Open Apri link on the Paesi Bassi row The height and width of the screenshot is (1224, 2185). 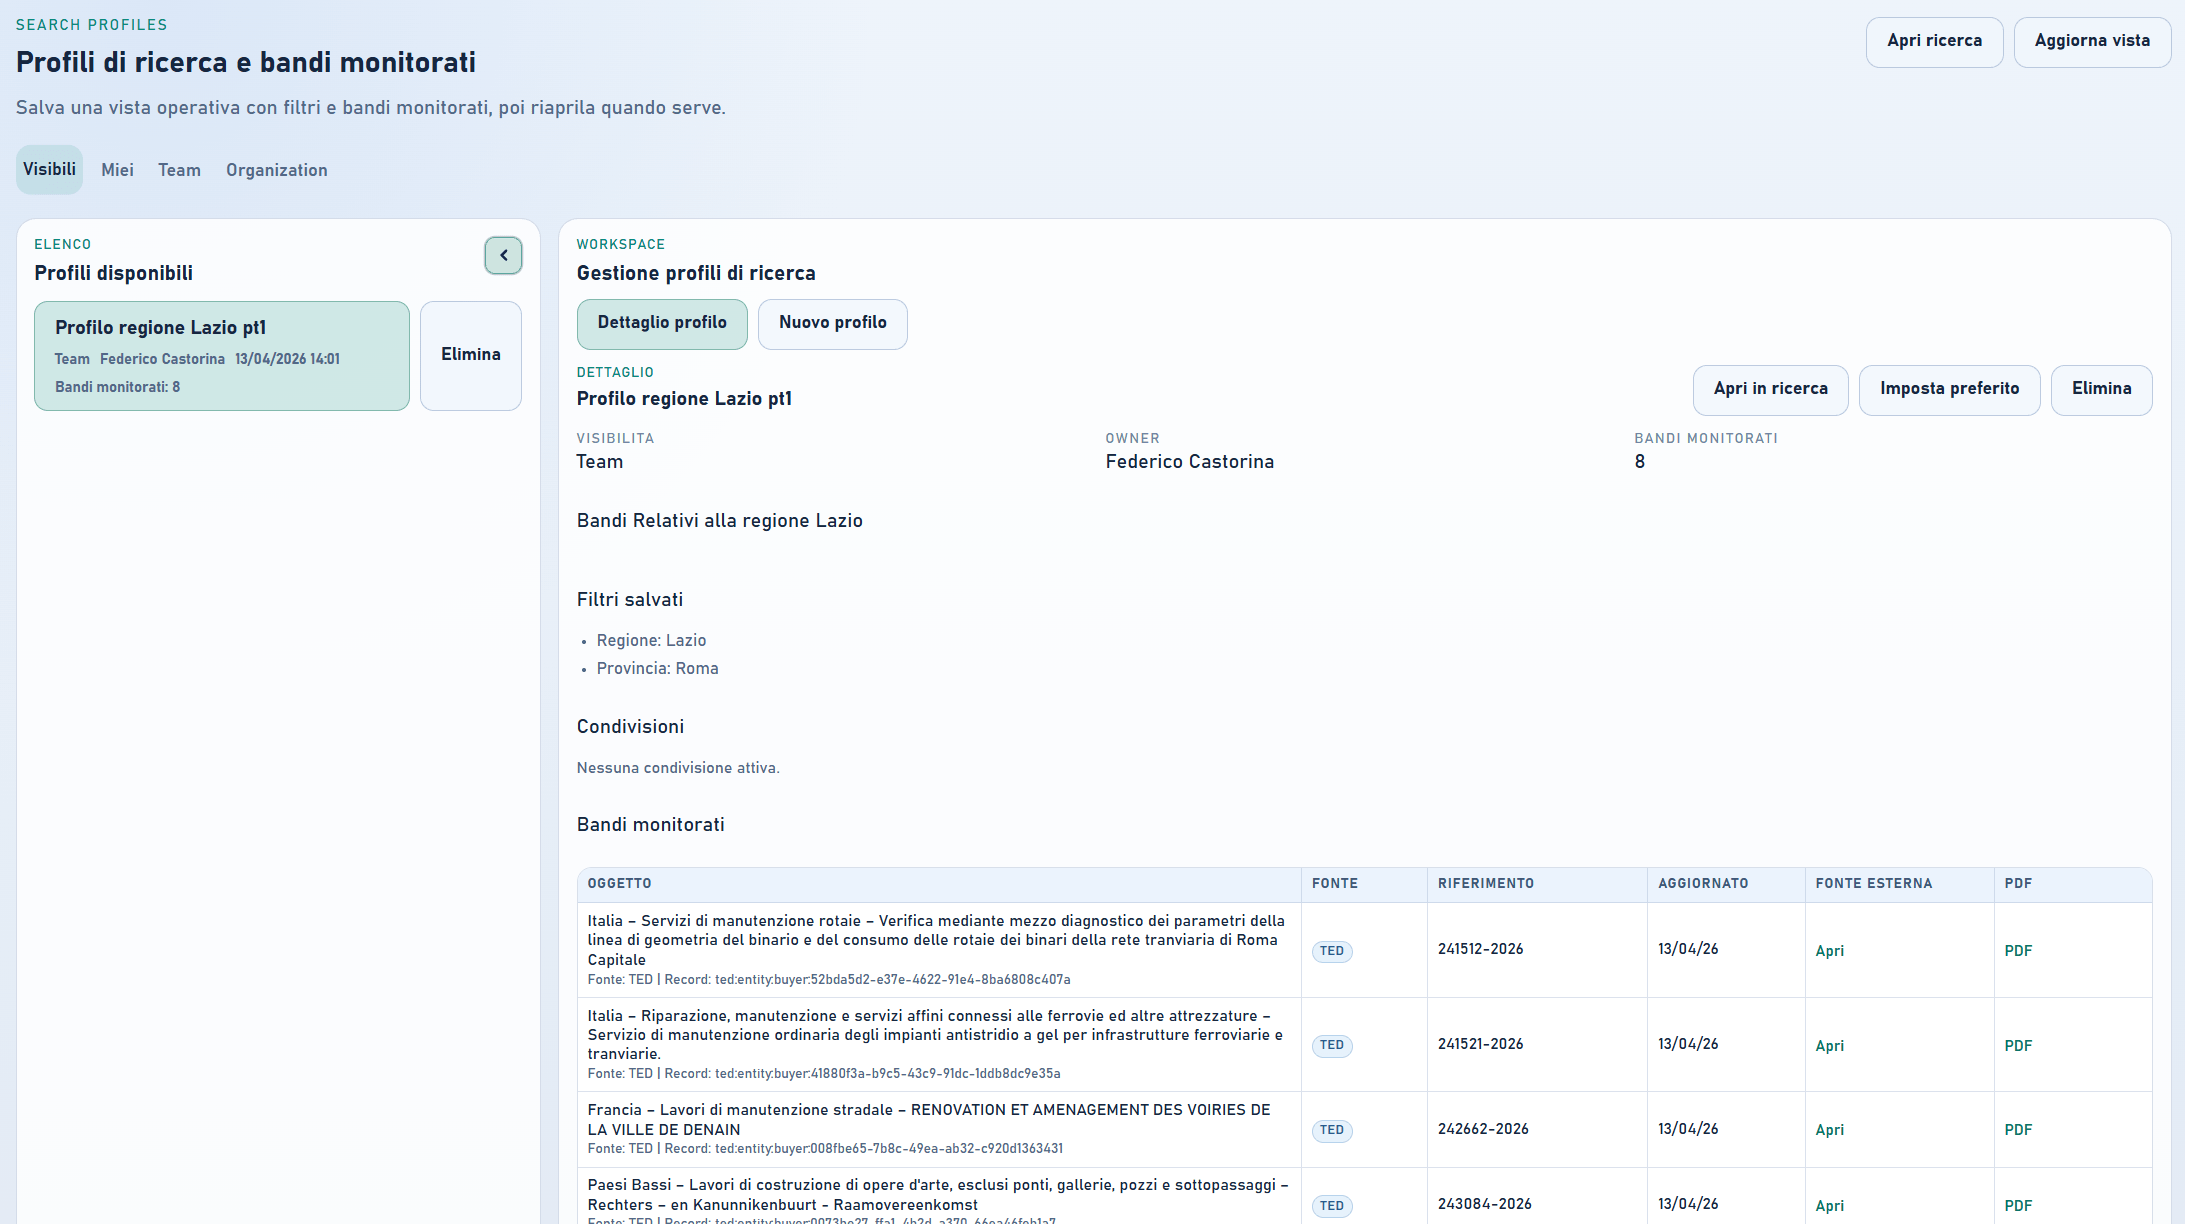pos(1830,1206)
